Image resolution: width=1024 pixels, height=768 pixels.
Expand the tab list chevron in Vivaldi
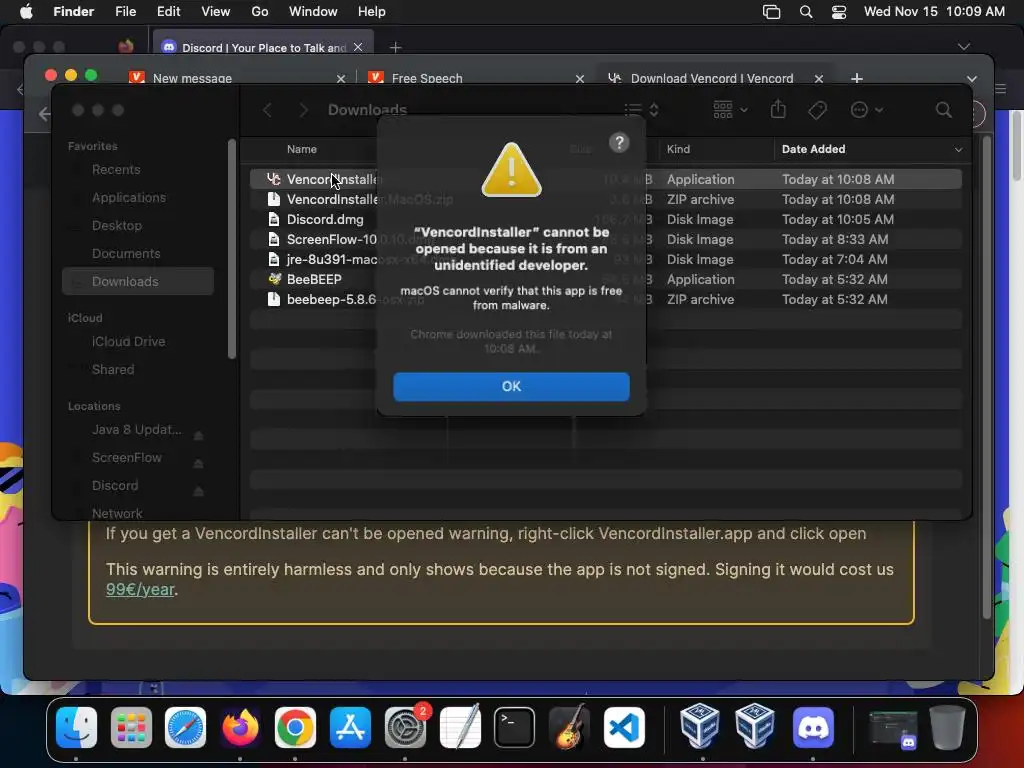point(972,78)
